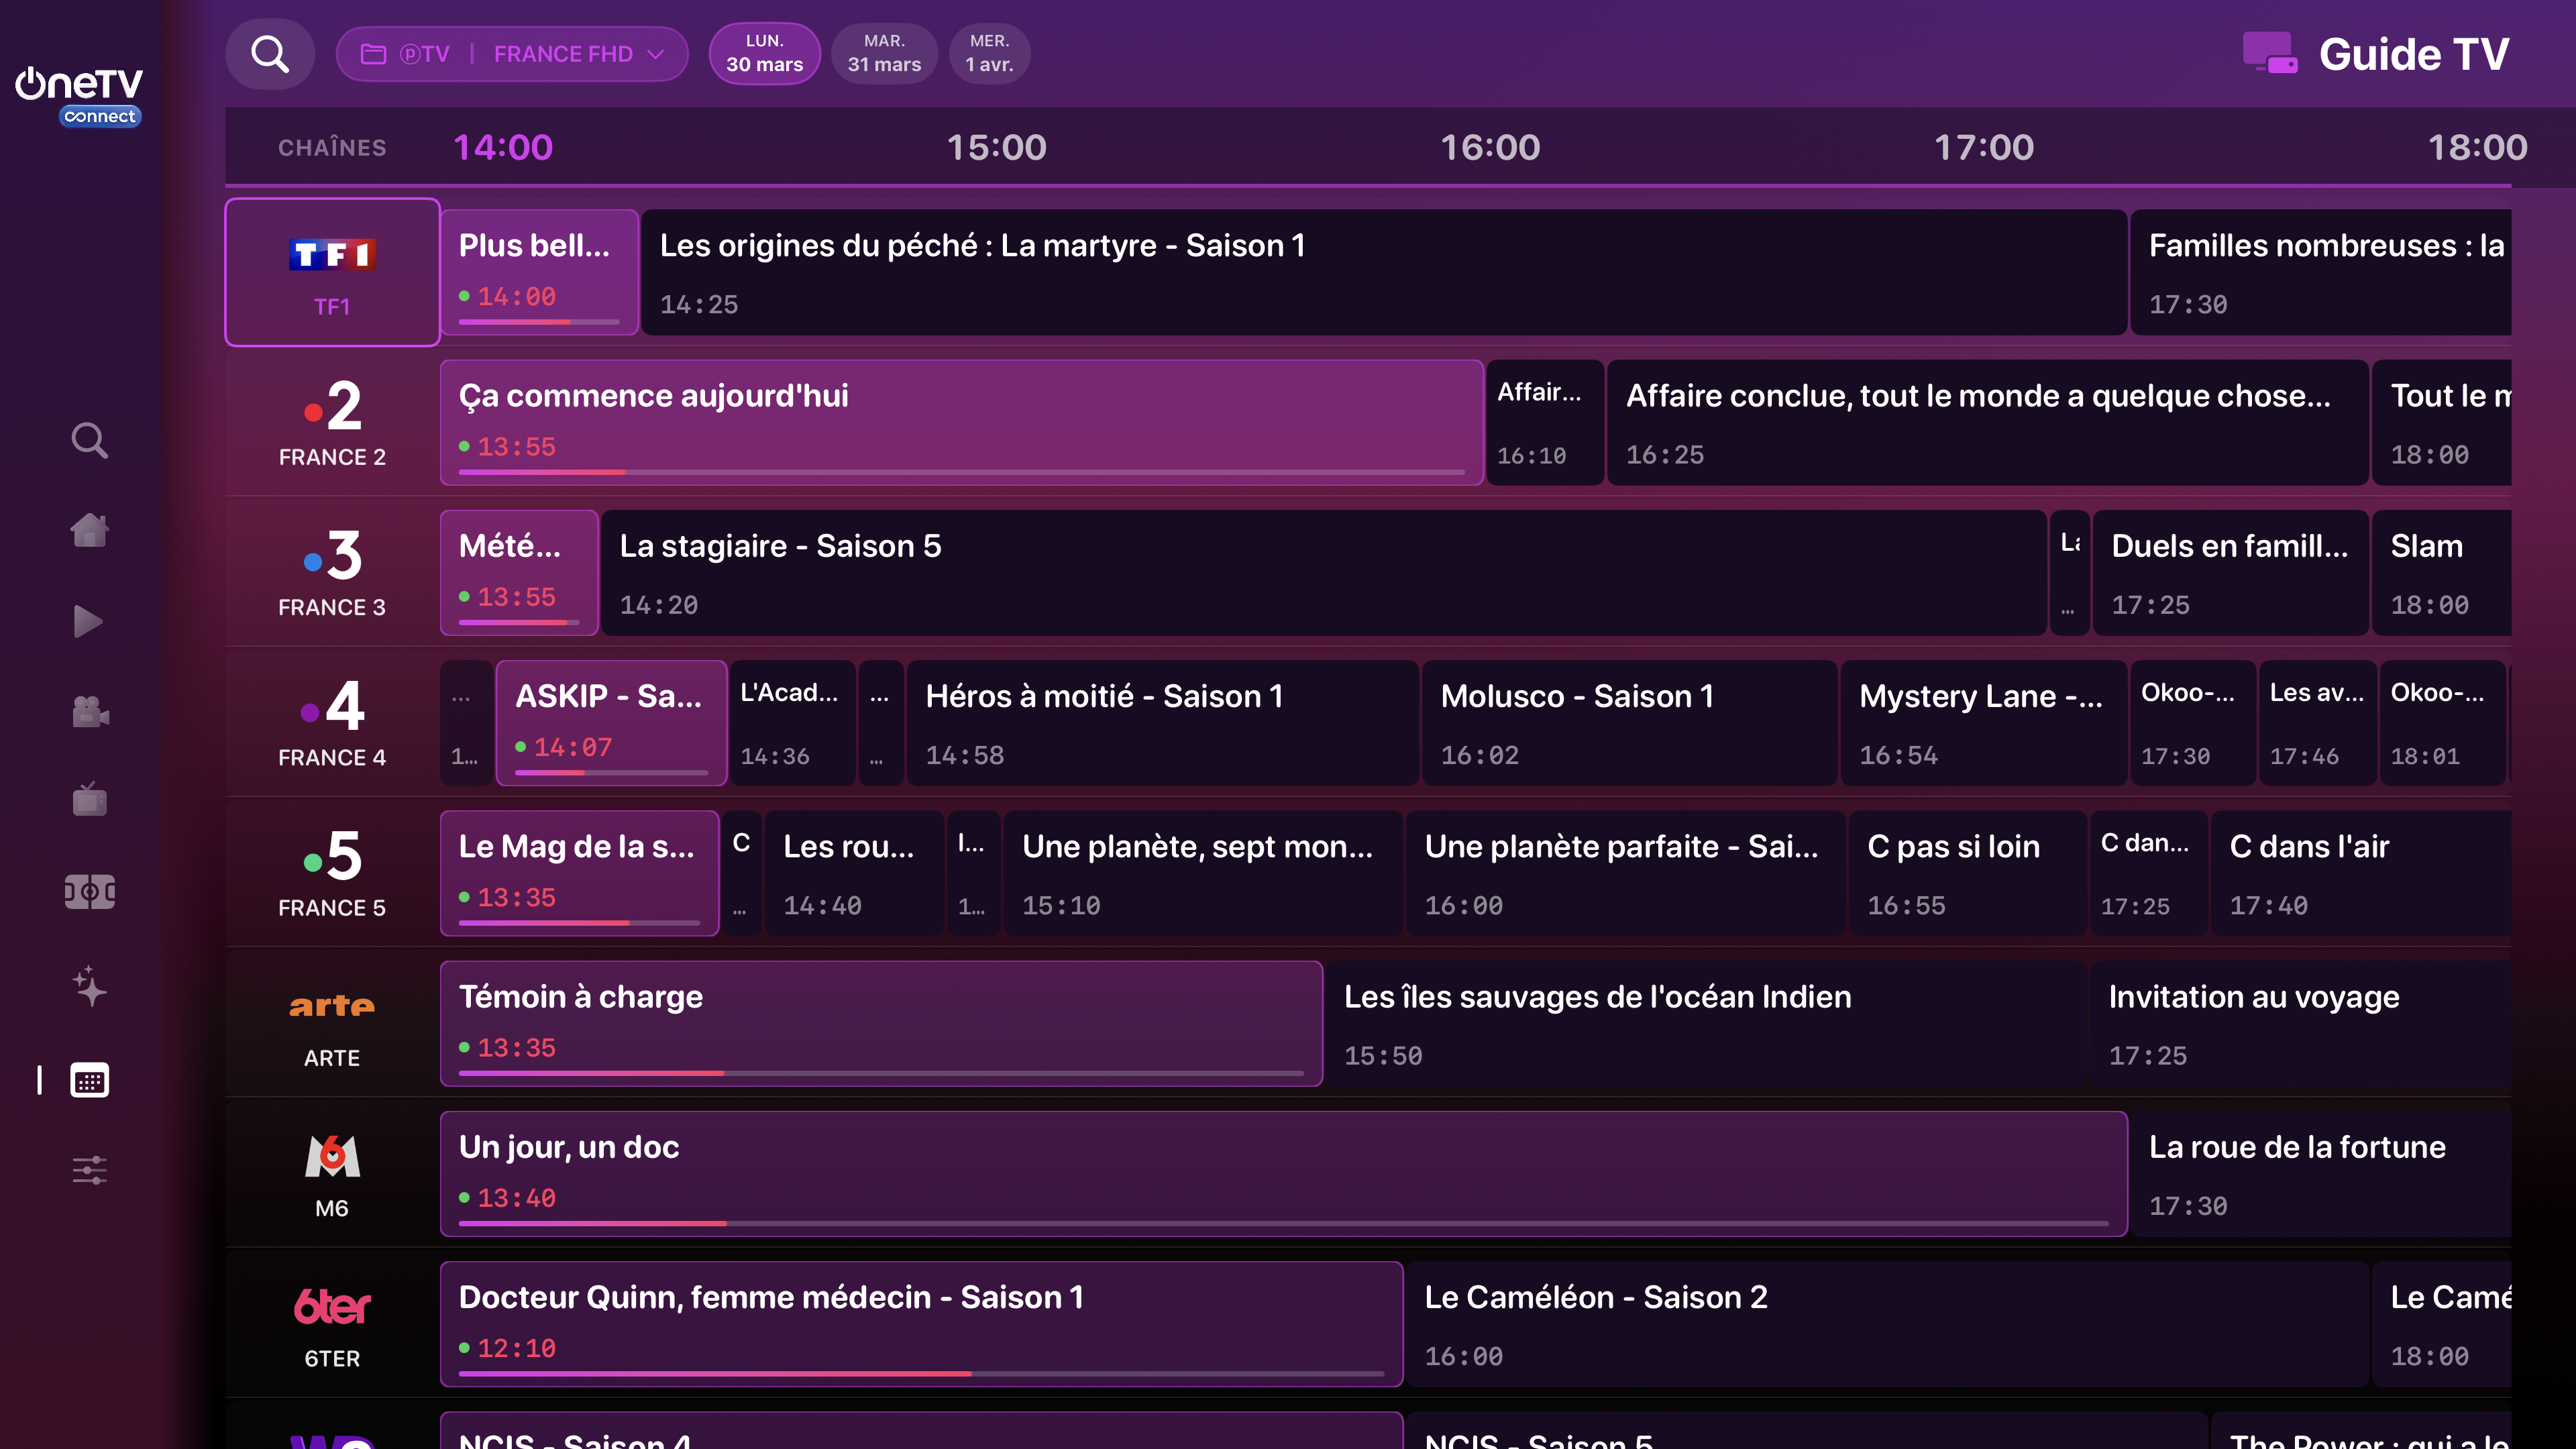Select 'Ça commence aujourd'hui' on France 2
Image resolution: width=2576 pixels, height=1449 pixels.
pyautogui.click(x=960, y=423)
